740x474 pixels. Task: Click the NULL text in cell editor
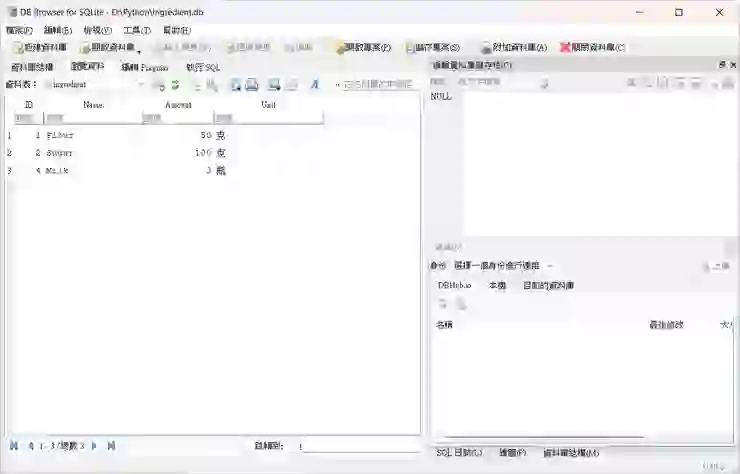click(441, 96)
